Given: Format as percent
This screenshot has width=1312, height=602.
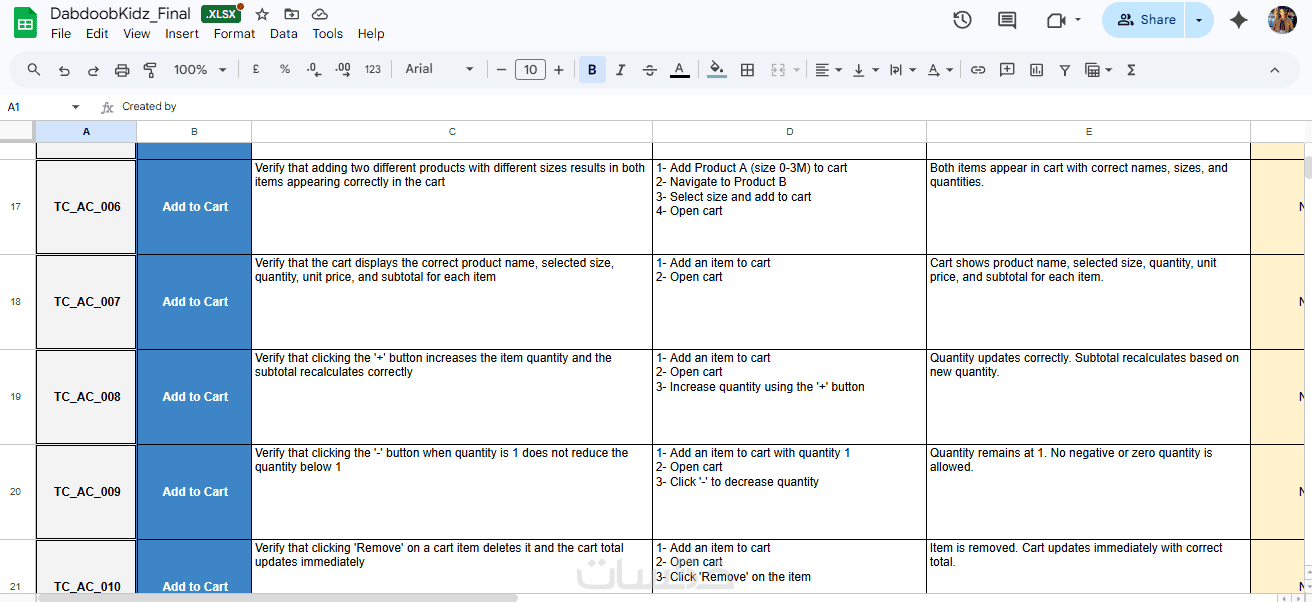Looking at the screenshot, I should pyautogui.click(x=285, y=70).
